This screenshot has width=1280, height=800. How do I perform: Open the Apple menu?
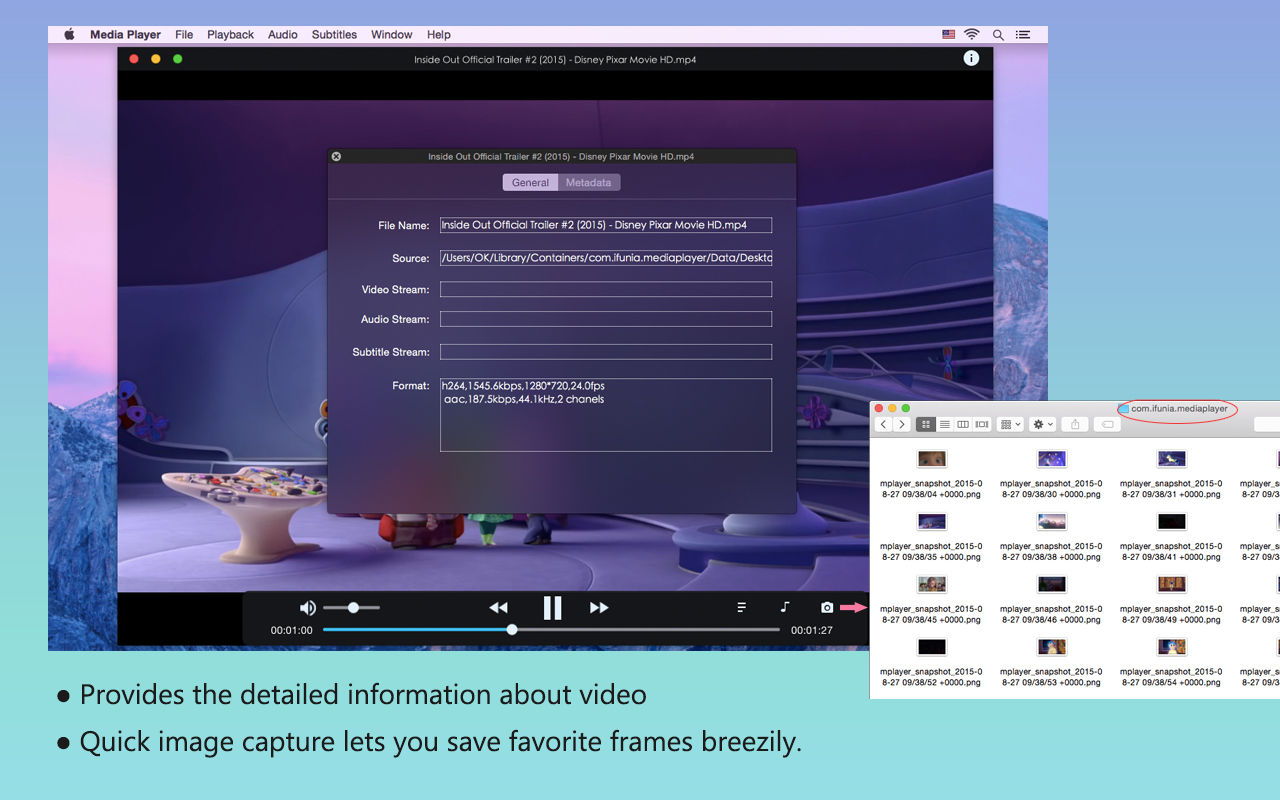[69, 34]
